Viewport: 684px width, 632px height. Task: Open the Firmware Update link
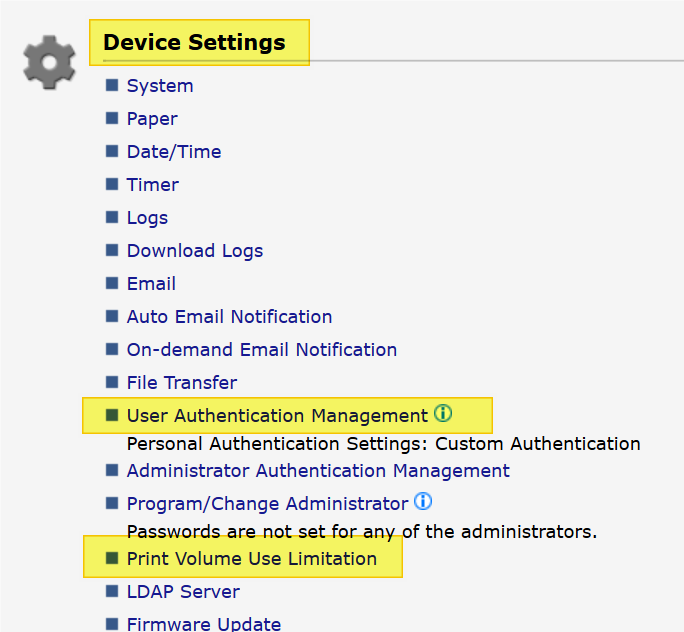coord(204,624)
